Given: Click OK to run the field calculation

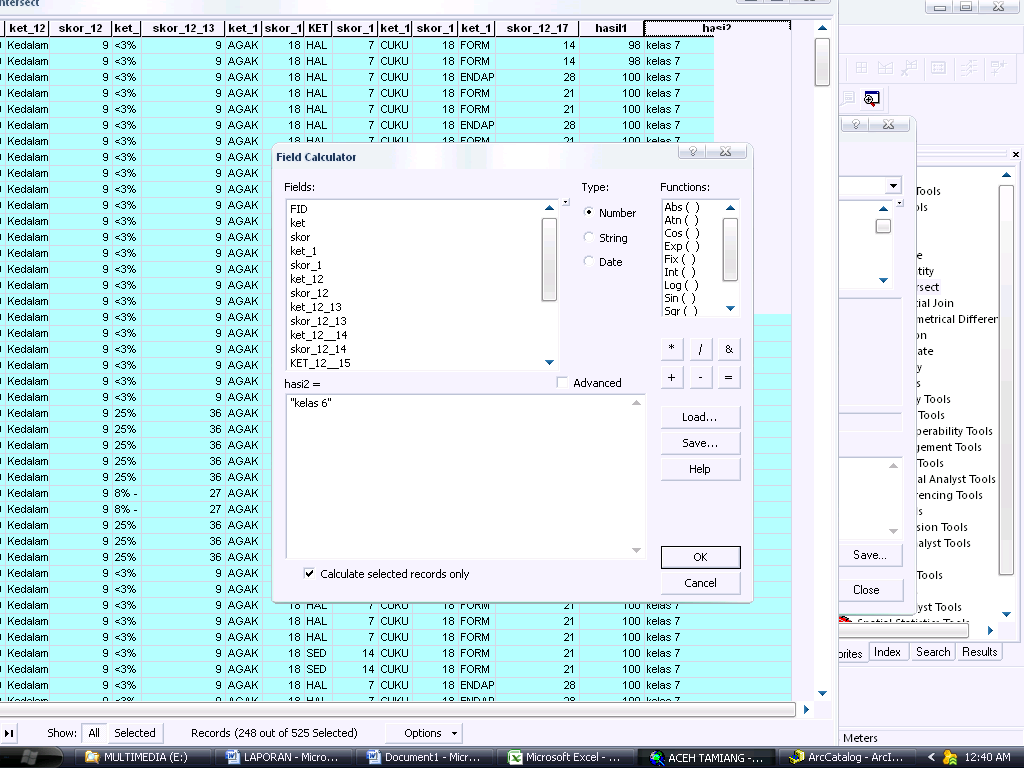Looking at the screenshot, I should 700,557.
